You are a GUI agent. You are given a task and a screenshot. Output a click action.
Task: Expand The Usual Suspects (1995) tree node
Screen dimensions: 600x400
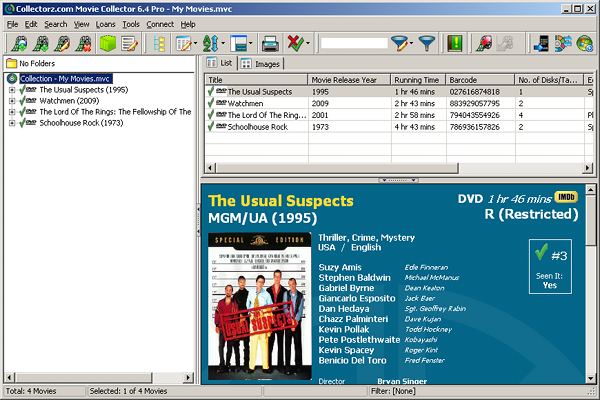[x=12, y=90]
